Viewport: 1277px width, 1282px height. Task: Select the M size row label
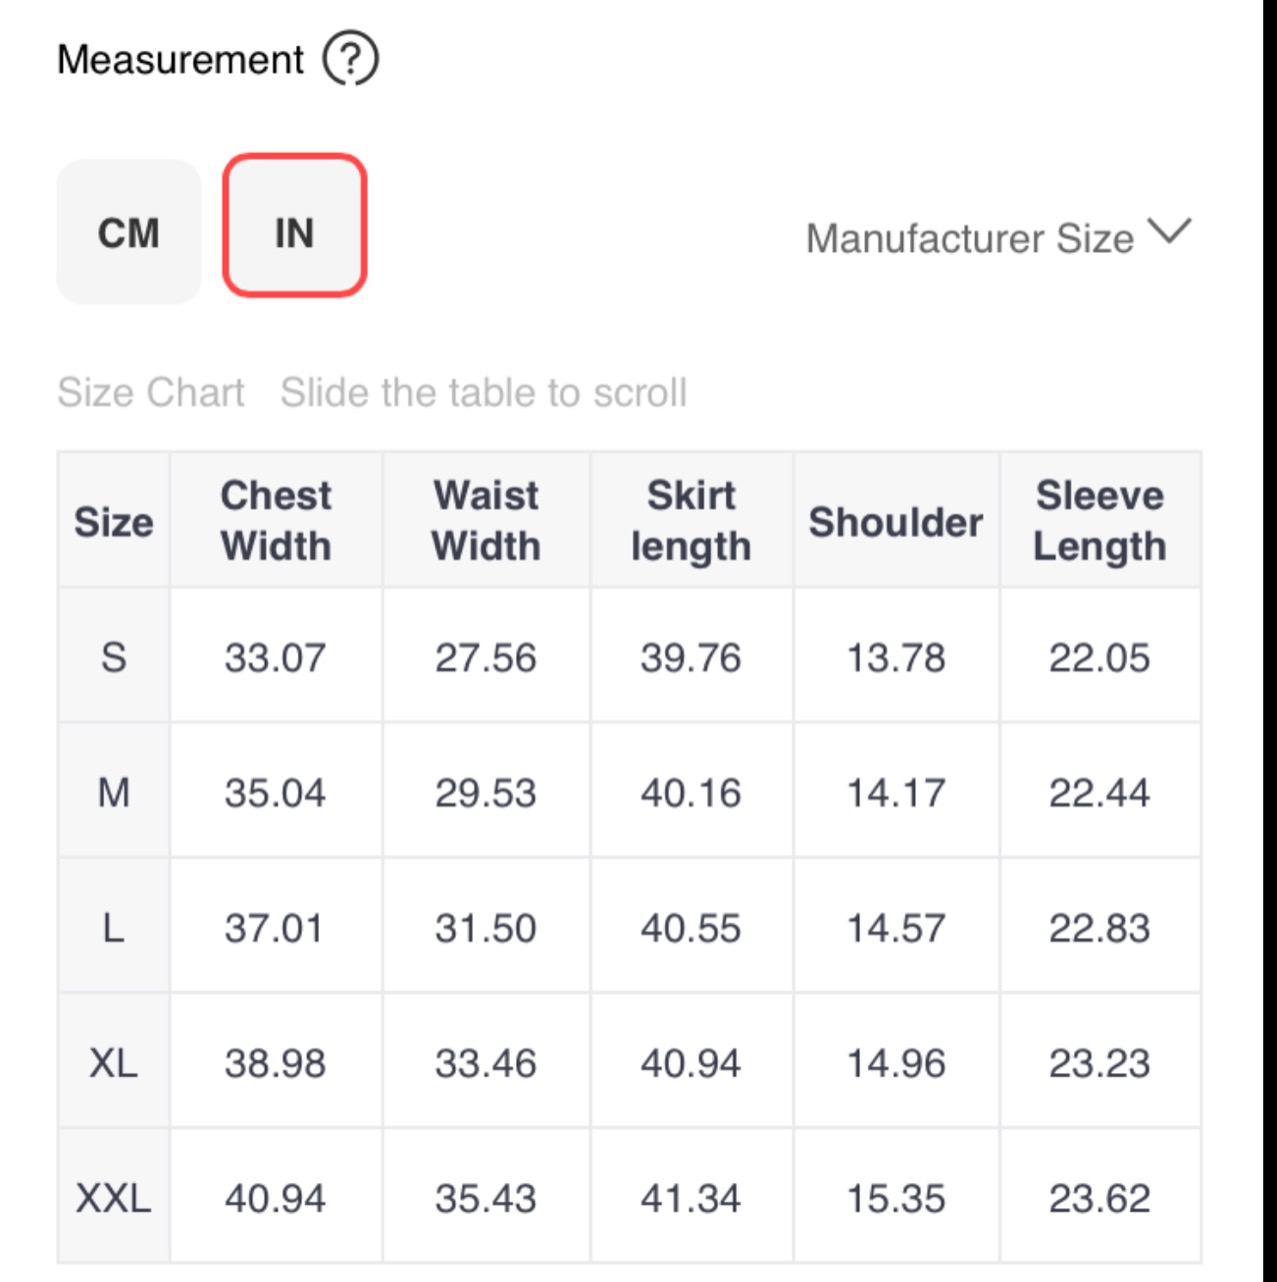[114, 792]
